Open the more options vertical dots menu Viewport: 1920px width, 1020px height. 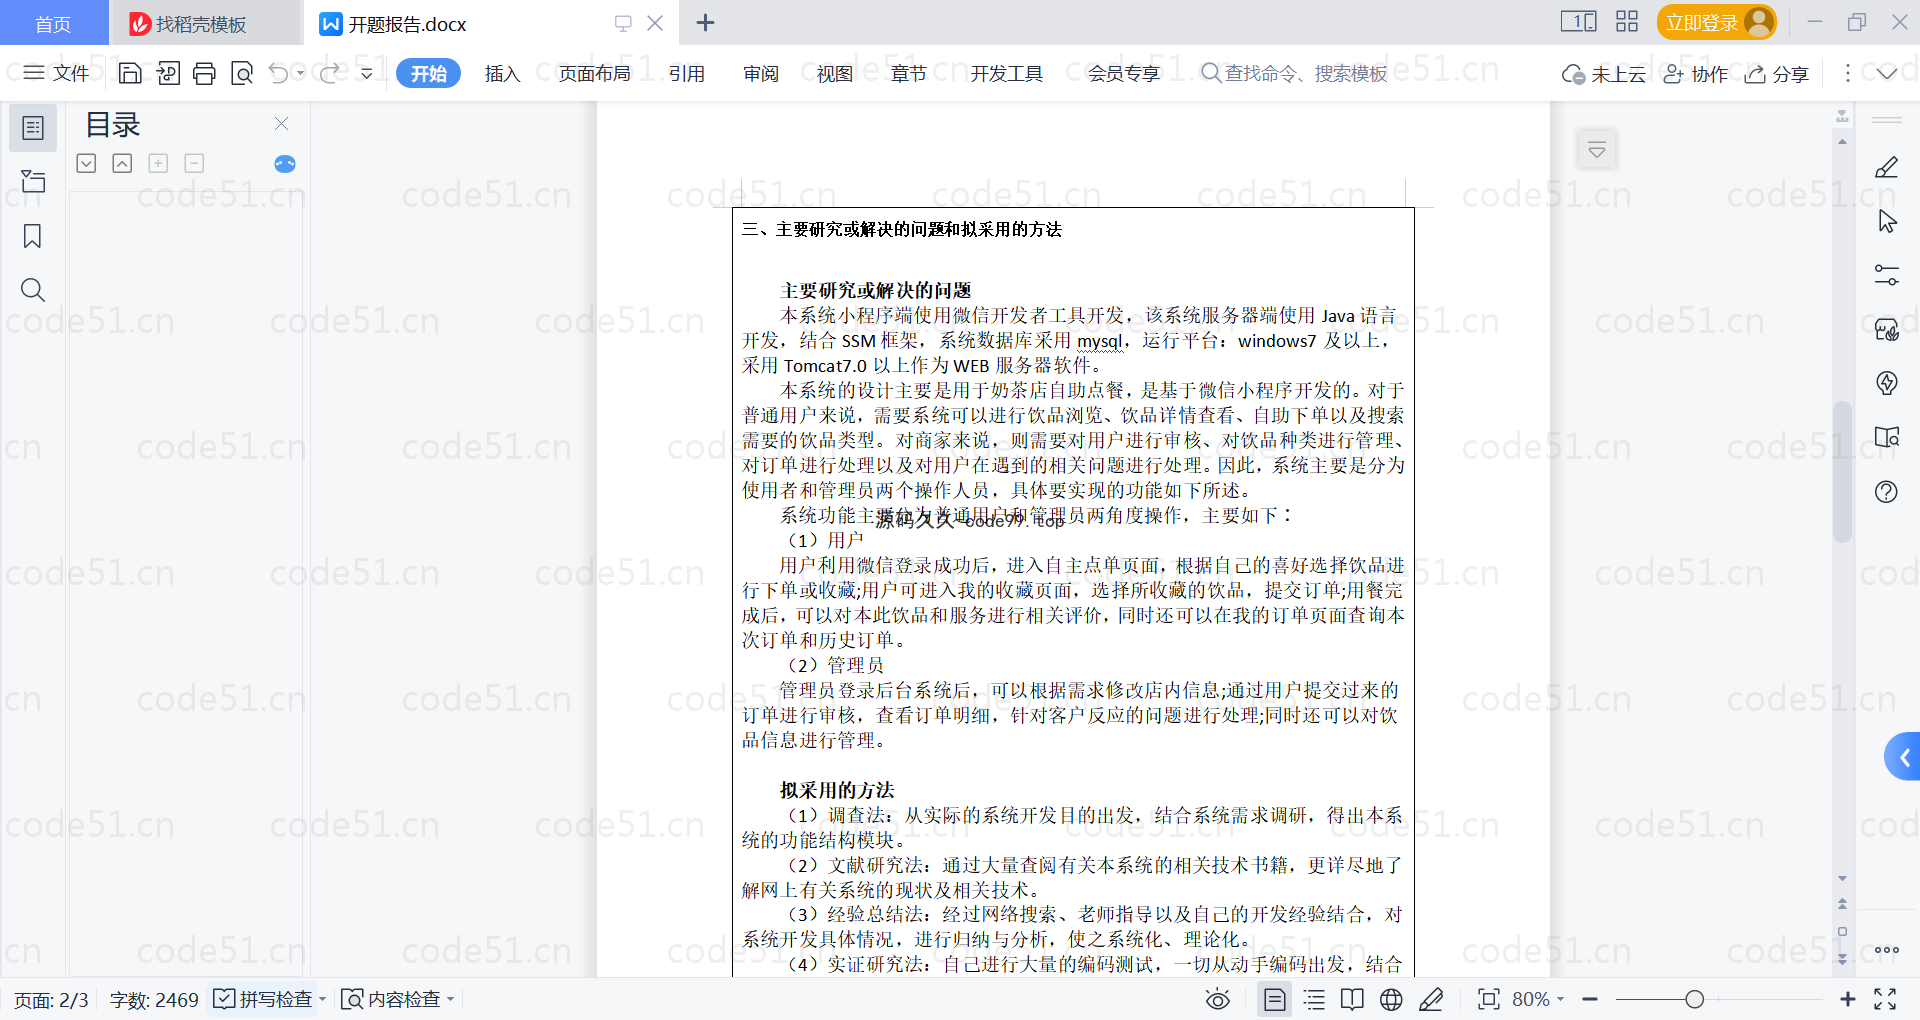pyautogui.click(x=1847, y=73)
